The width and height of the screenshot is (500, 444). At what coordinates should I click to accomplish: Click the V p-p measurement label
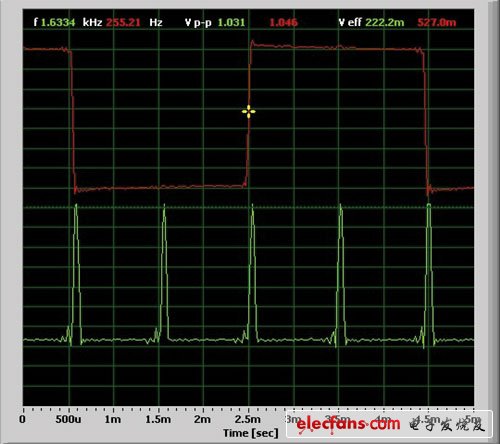coord(198,22)
